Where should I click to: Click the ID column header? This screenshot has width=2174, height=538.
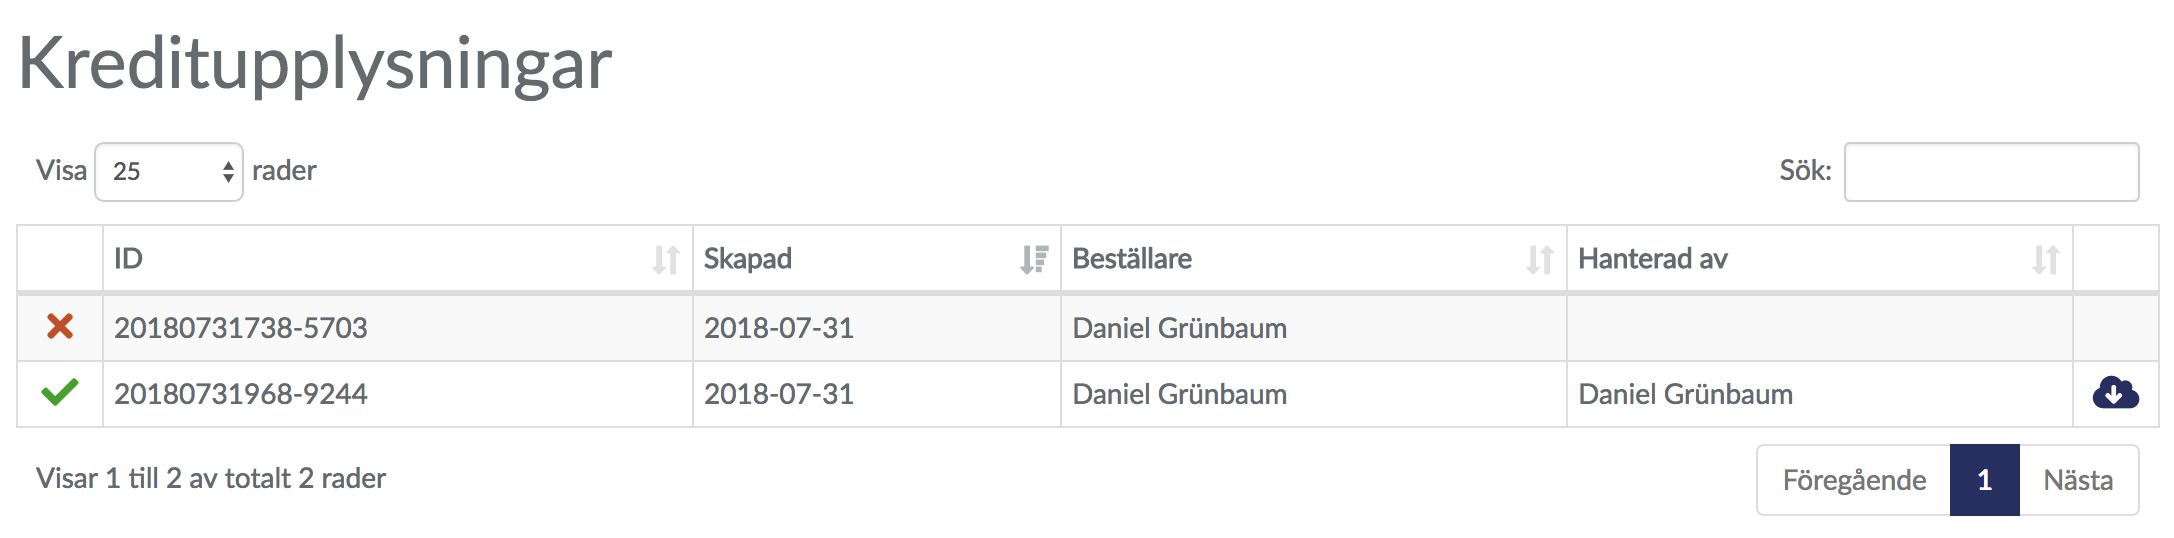[129, 259]
